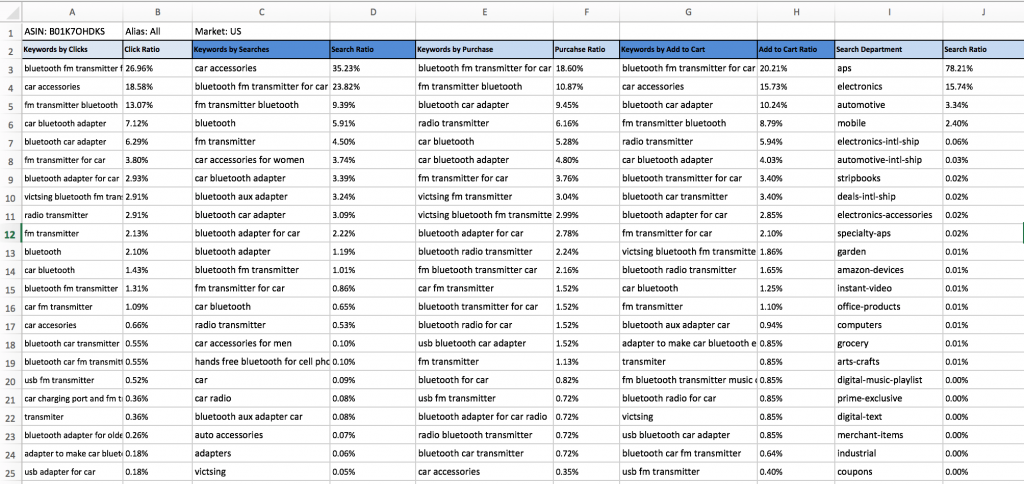Screen dimensions: 1024x484
Task: Click the 'car accessories for women' cell
Action: click(261, 160)
